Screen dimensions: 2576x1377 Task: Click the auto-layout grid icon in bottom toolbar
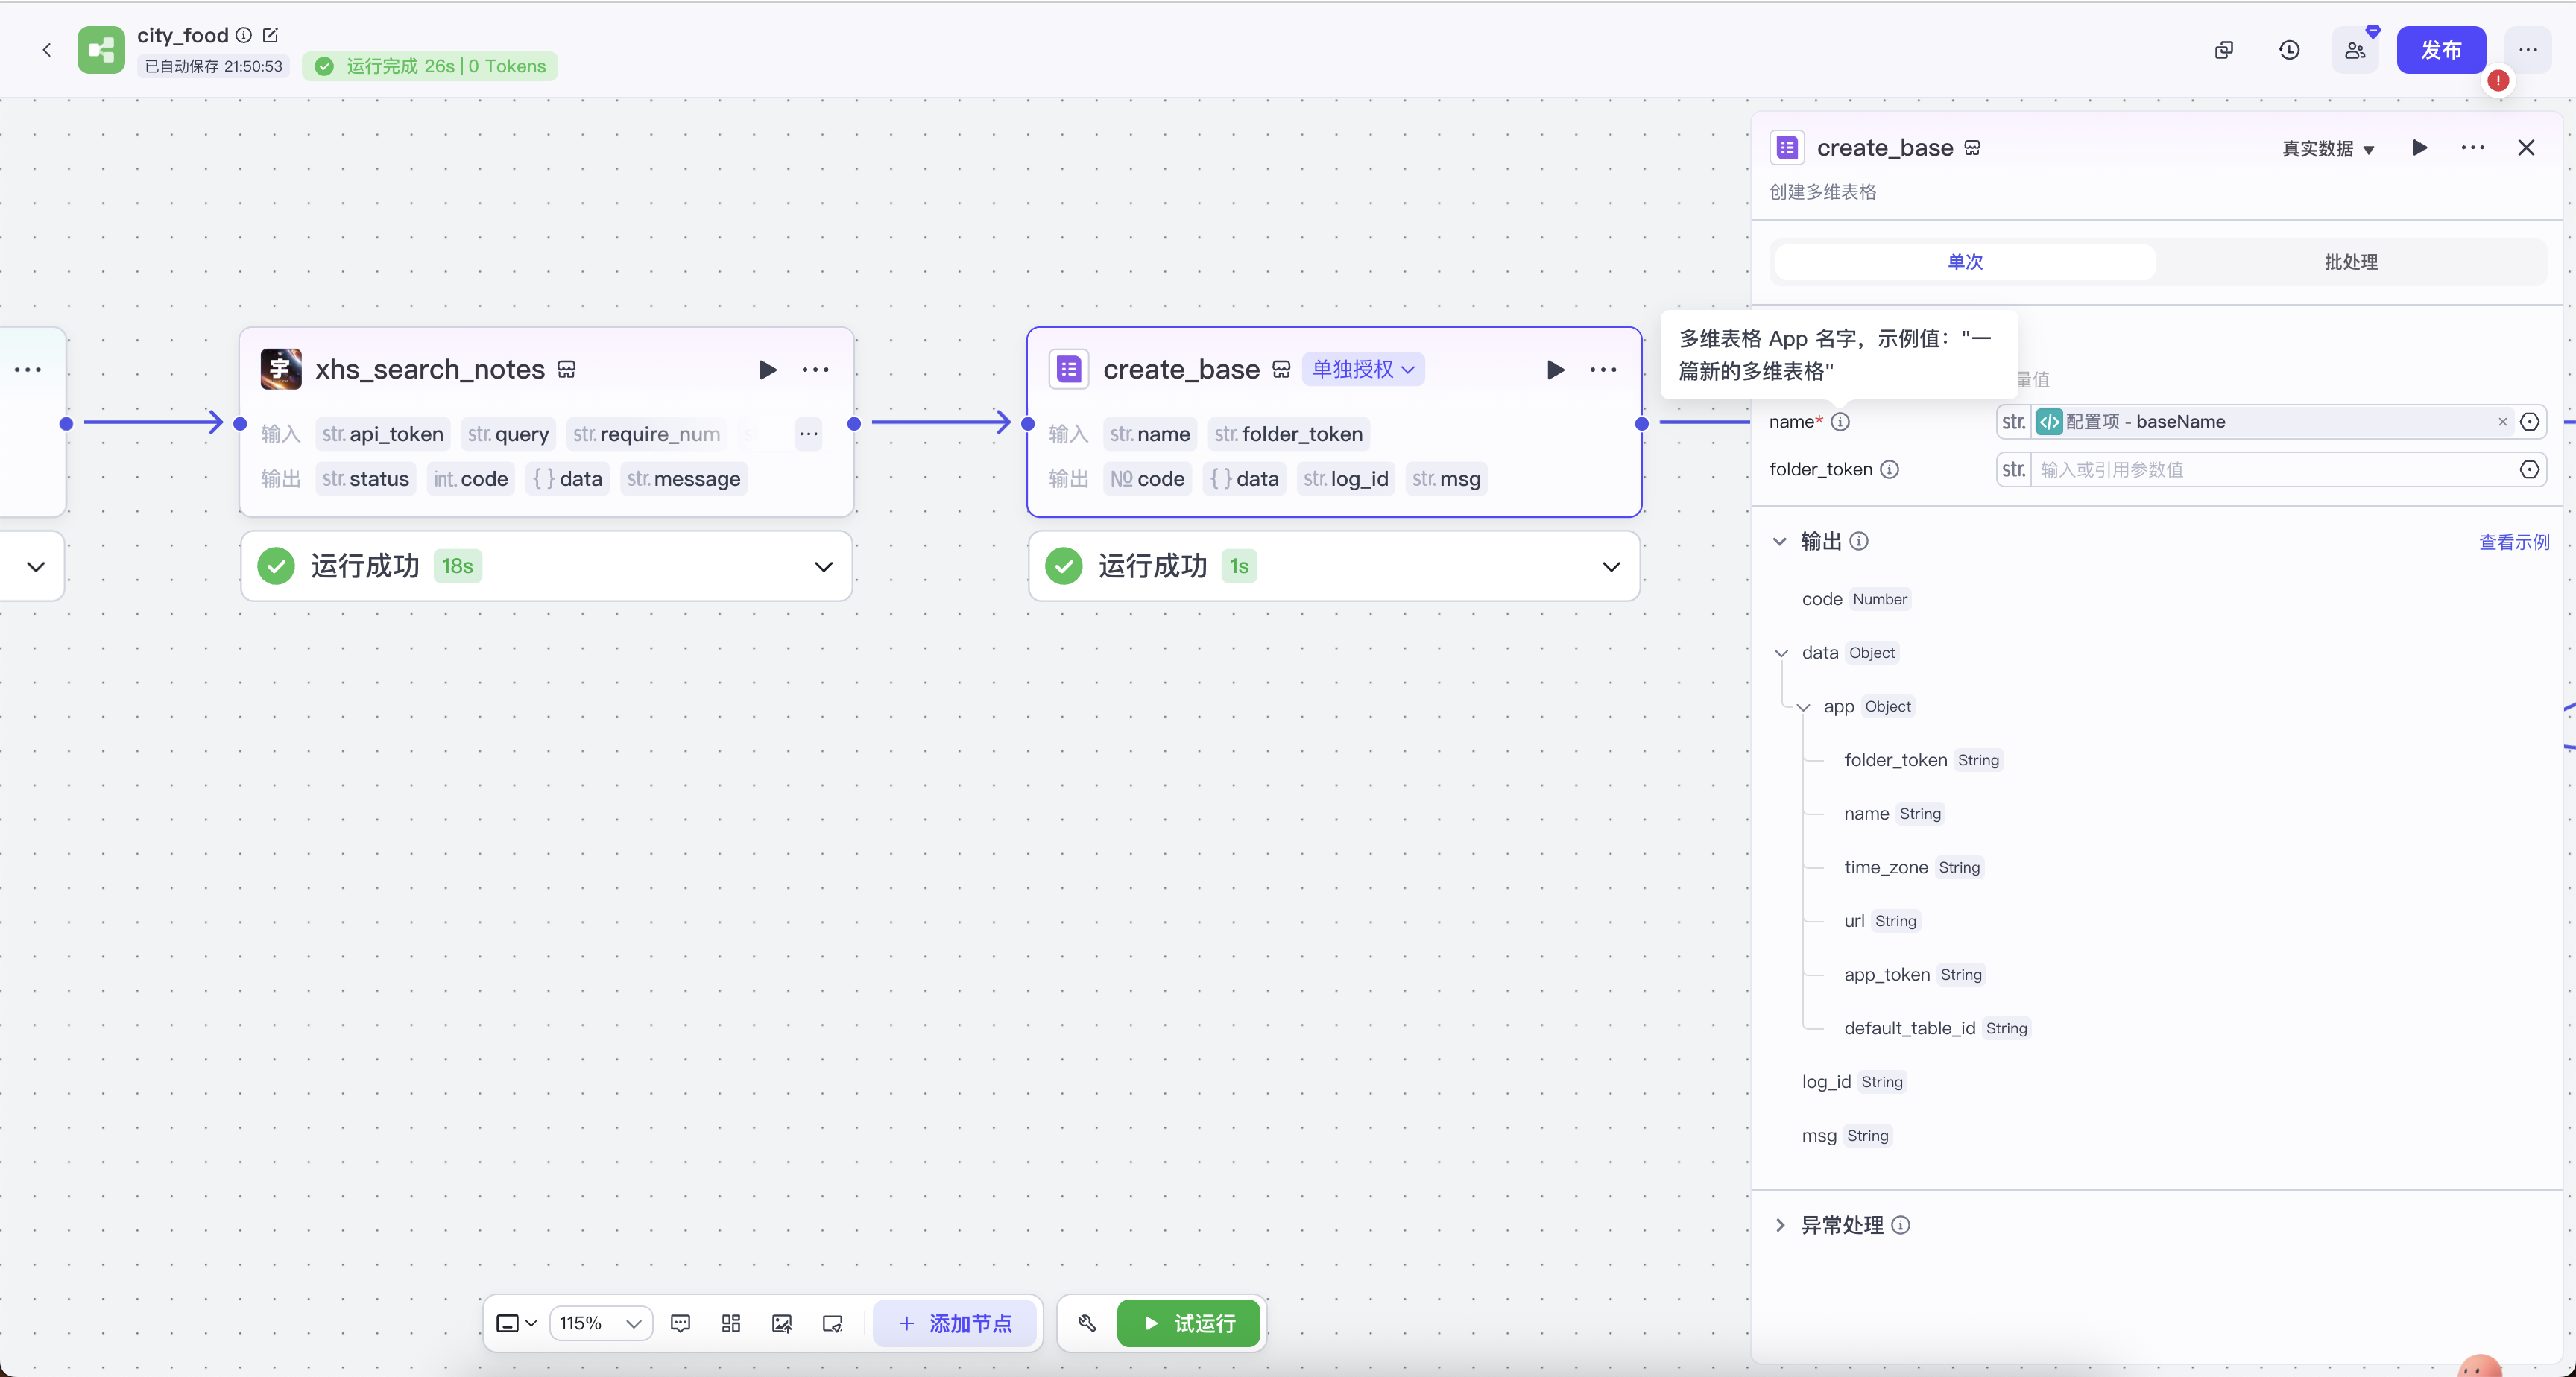731,1323
